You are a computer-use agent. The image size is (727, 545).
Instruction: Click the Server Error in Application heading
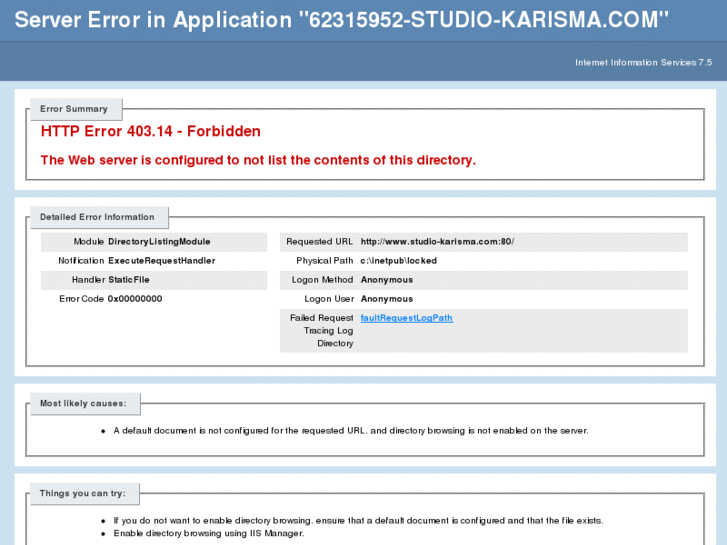pos(342,20)
